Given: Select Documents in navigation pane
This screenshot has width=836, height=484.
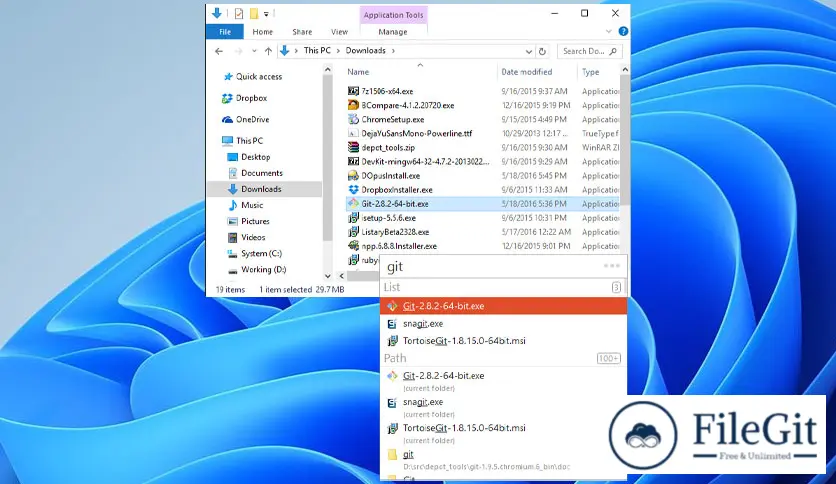Looking at the screenshot, I should pyautogui.click(x=262, y=173).
